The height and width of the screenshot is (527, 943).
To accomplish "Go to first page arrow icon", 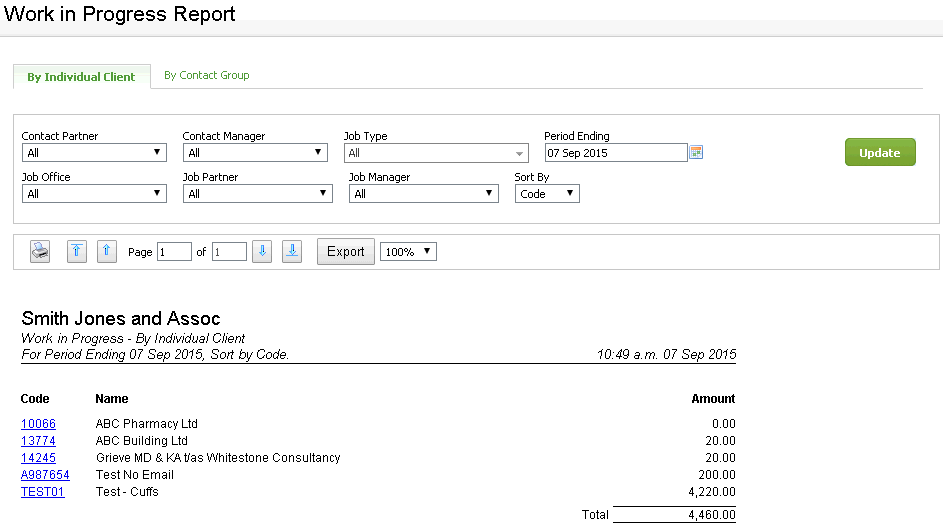I will point(77,251).
